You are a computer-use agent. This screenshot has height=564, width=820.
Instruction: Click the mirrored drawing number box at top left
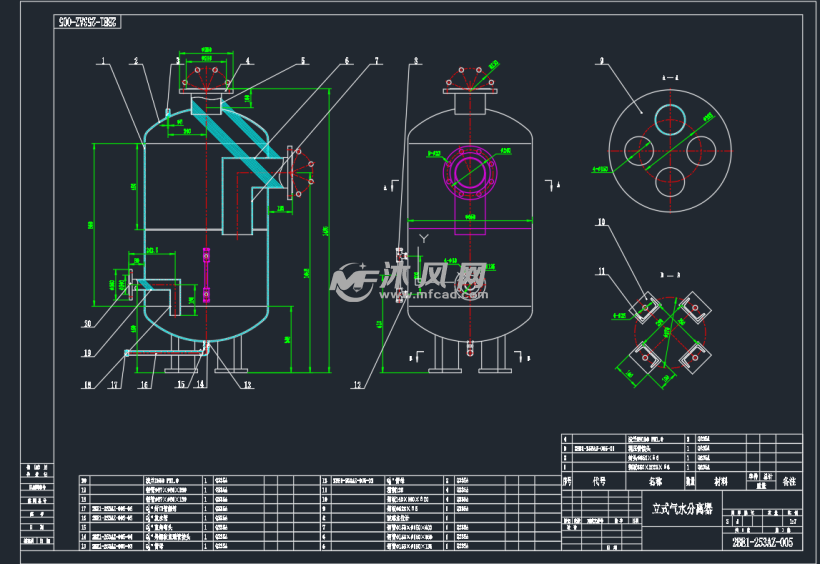[x=88, y=22]
